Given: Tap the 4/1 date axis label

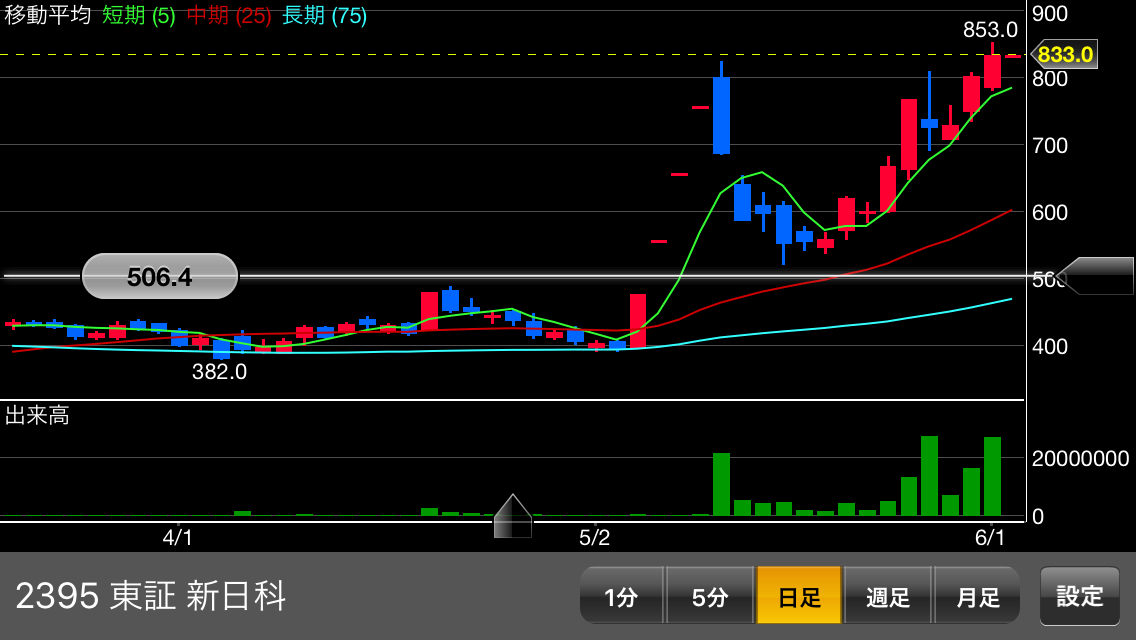Looking at the screenshot, I should pos(178,538).
